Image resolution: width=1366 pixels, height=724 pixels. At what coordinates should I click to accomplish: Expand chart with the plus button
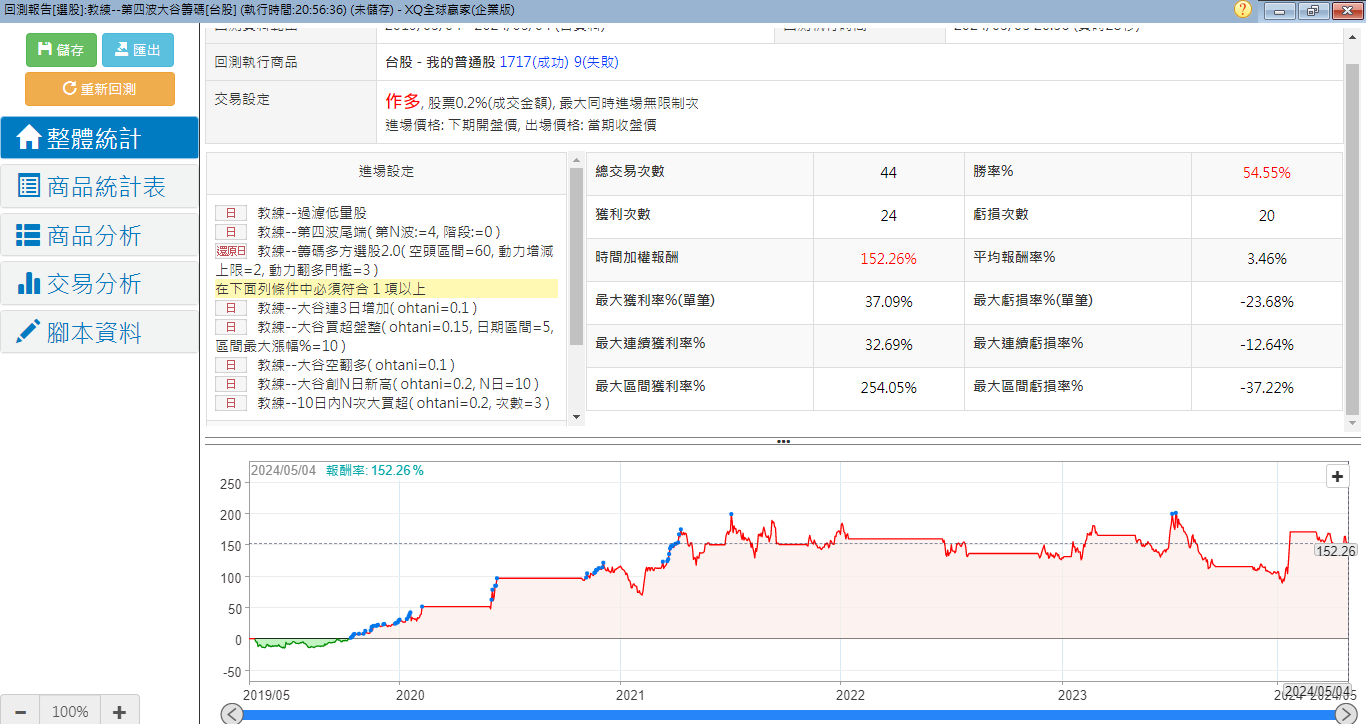(1337, 477)
